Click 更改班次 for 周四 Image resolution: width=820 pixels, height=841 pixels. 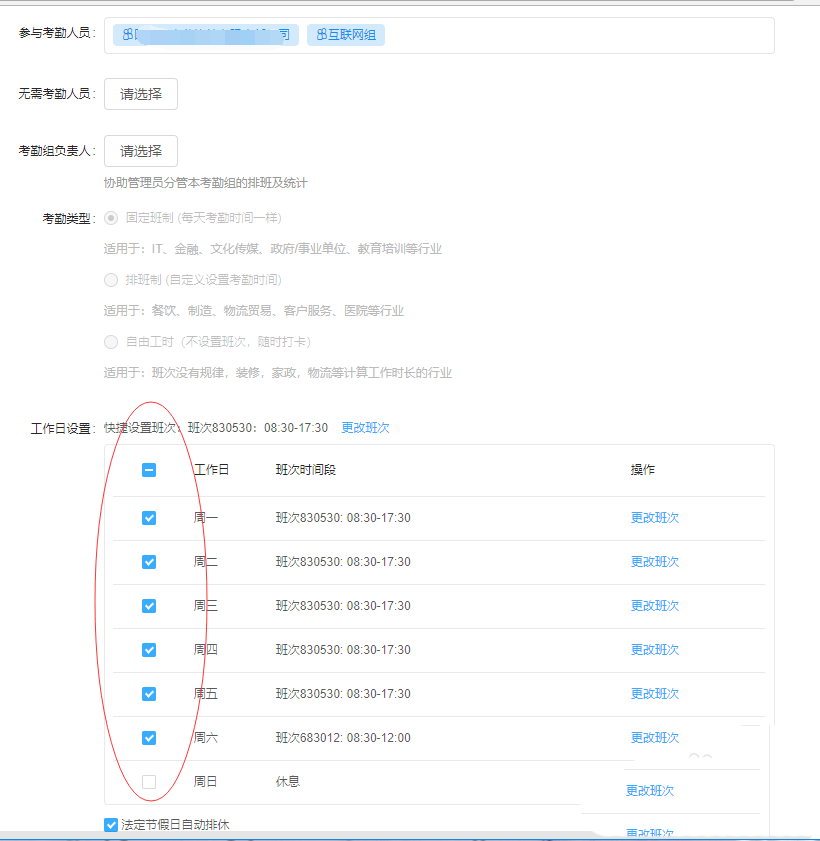654,649
